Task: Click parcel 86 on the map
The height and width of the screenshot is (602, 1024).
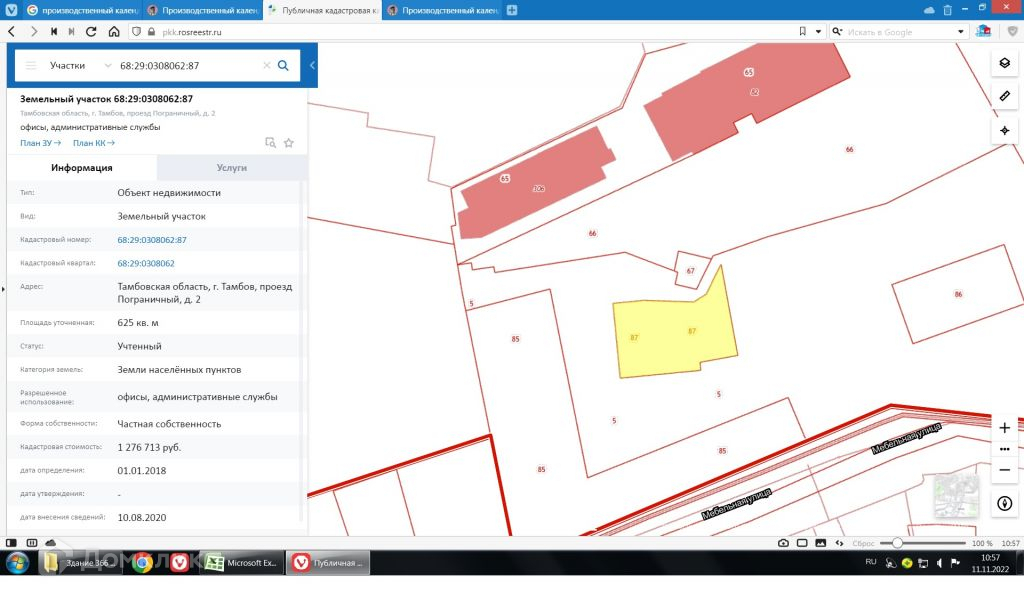Action: 957,294
